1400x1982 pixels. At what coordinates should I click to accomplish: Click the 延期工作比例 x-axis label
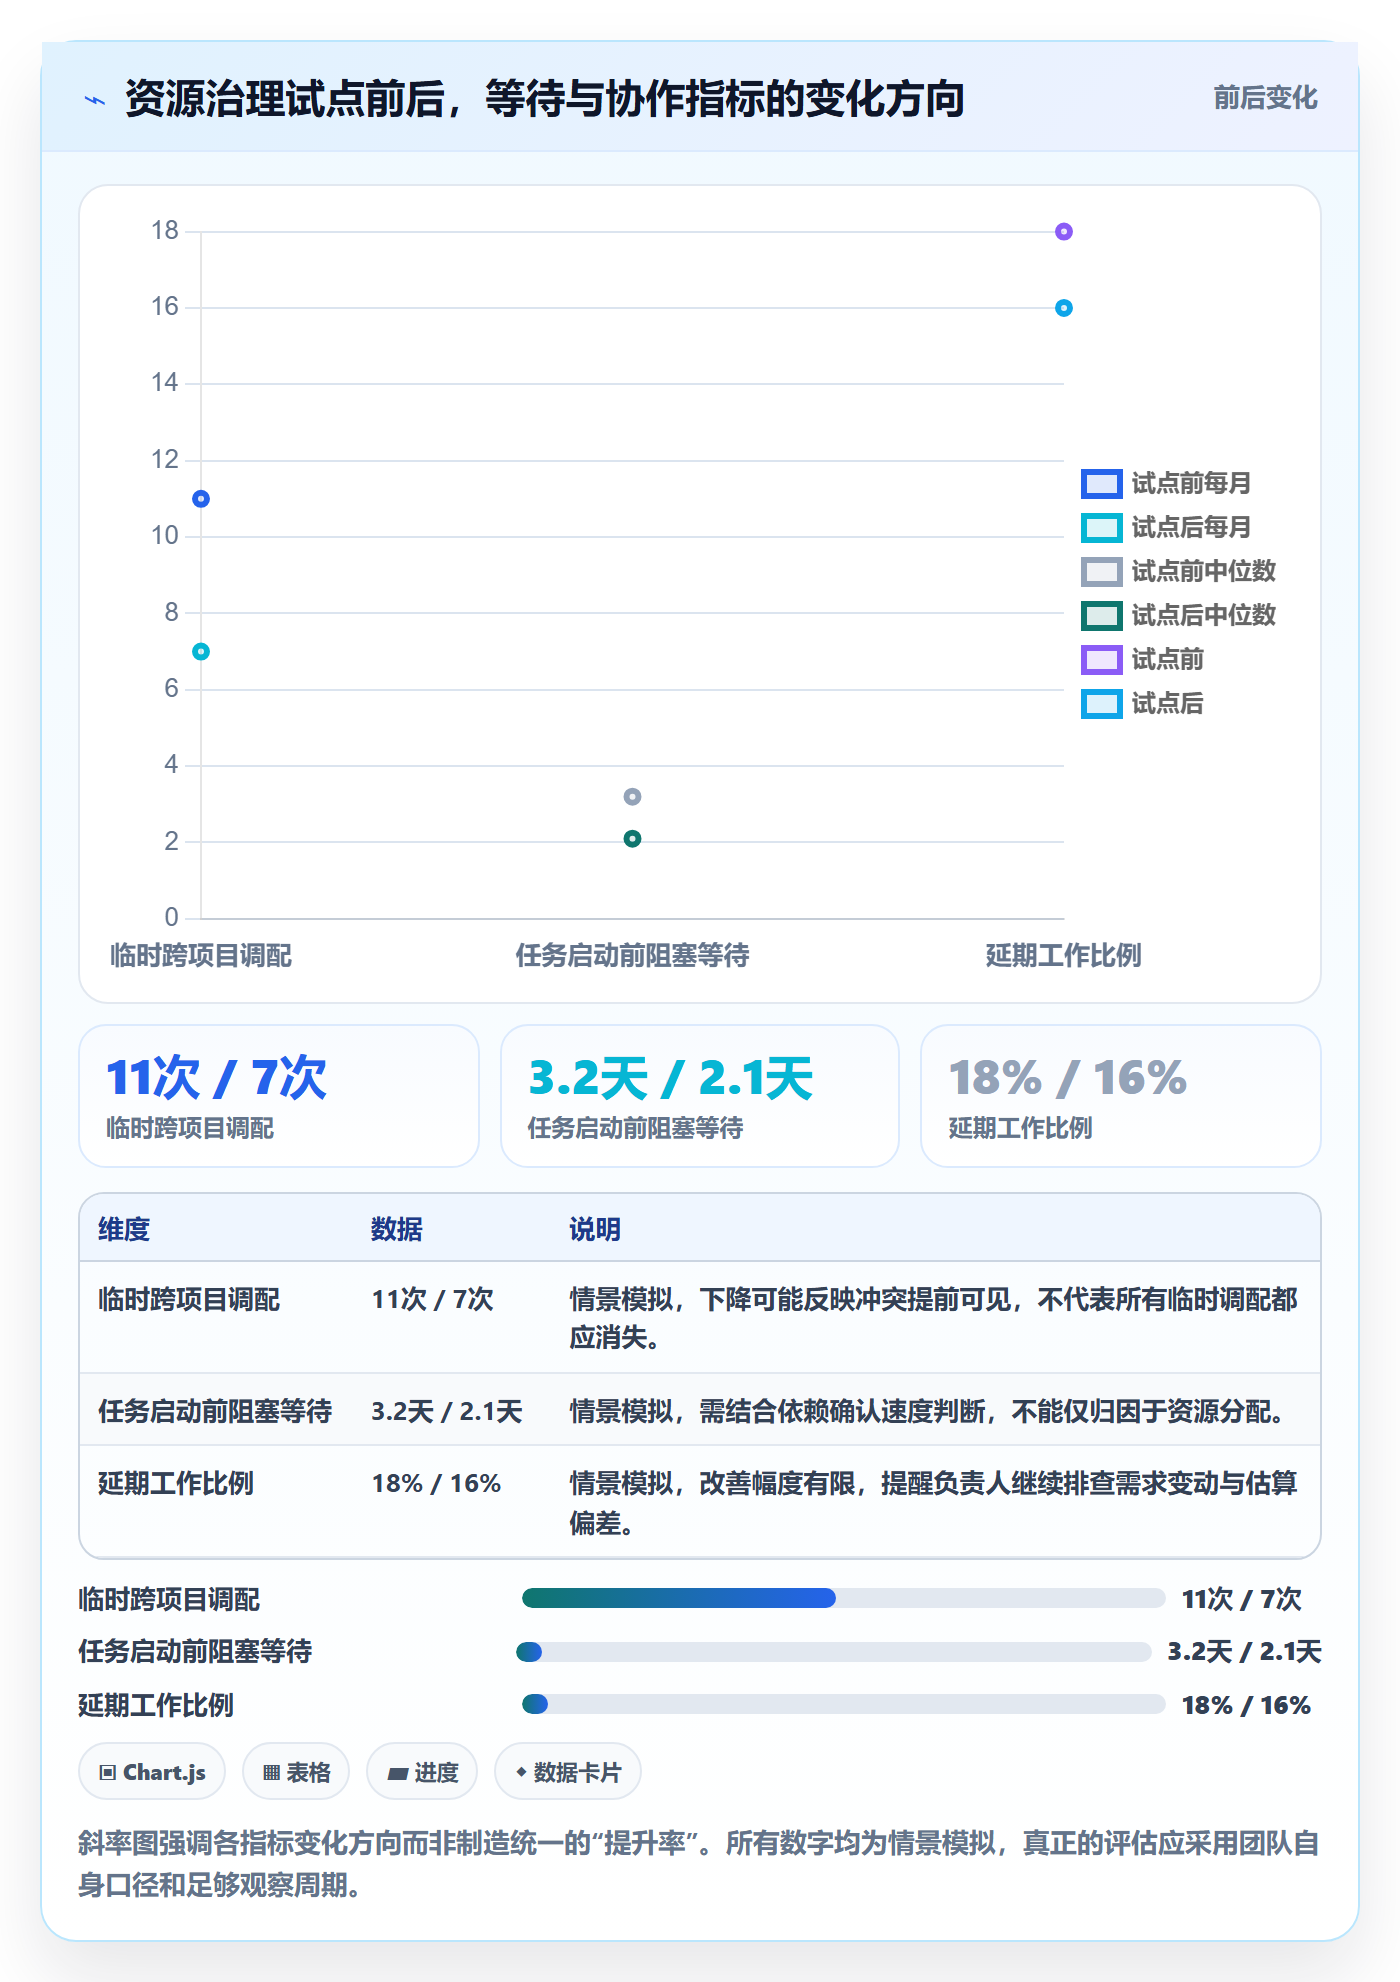pyautogui.click(x=1064, y=956)
